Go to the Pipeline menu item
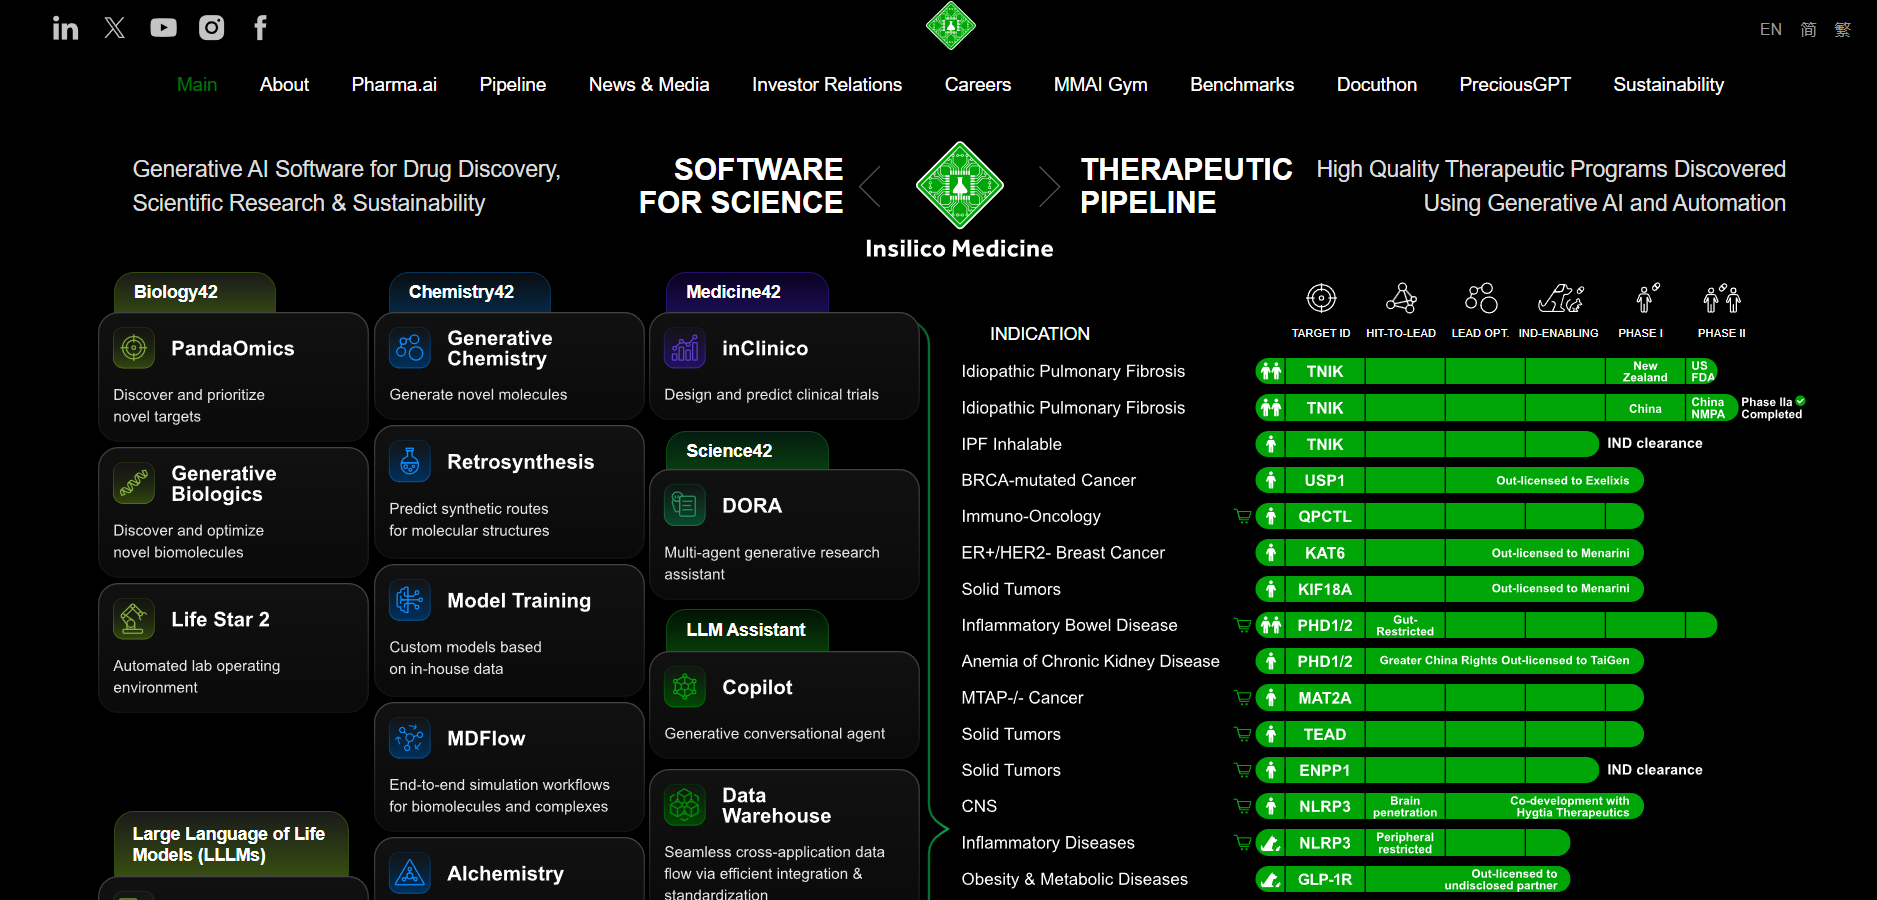The height and width of the screenshot is (900, 1877). [x=513, y=85]
